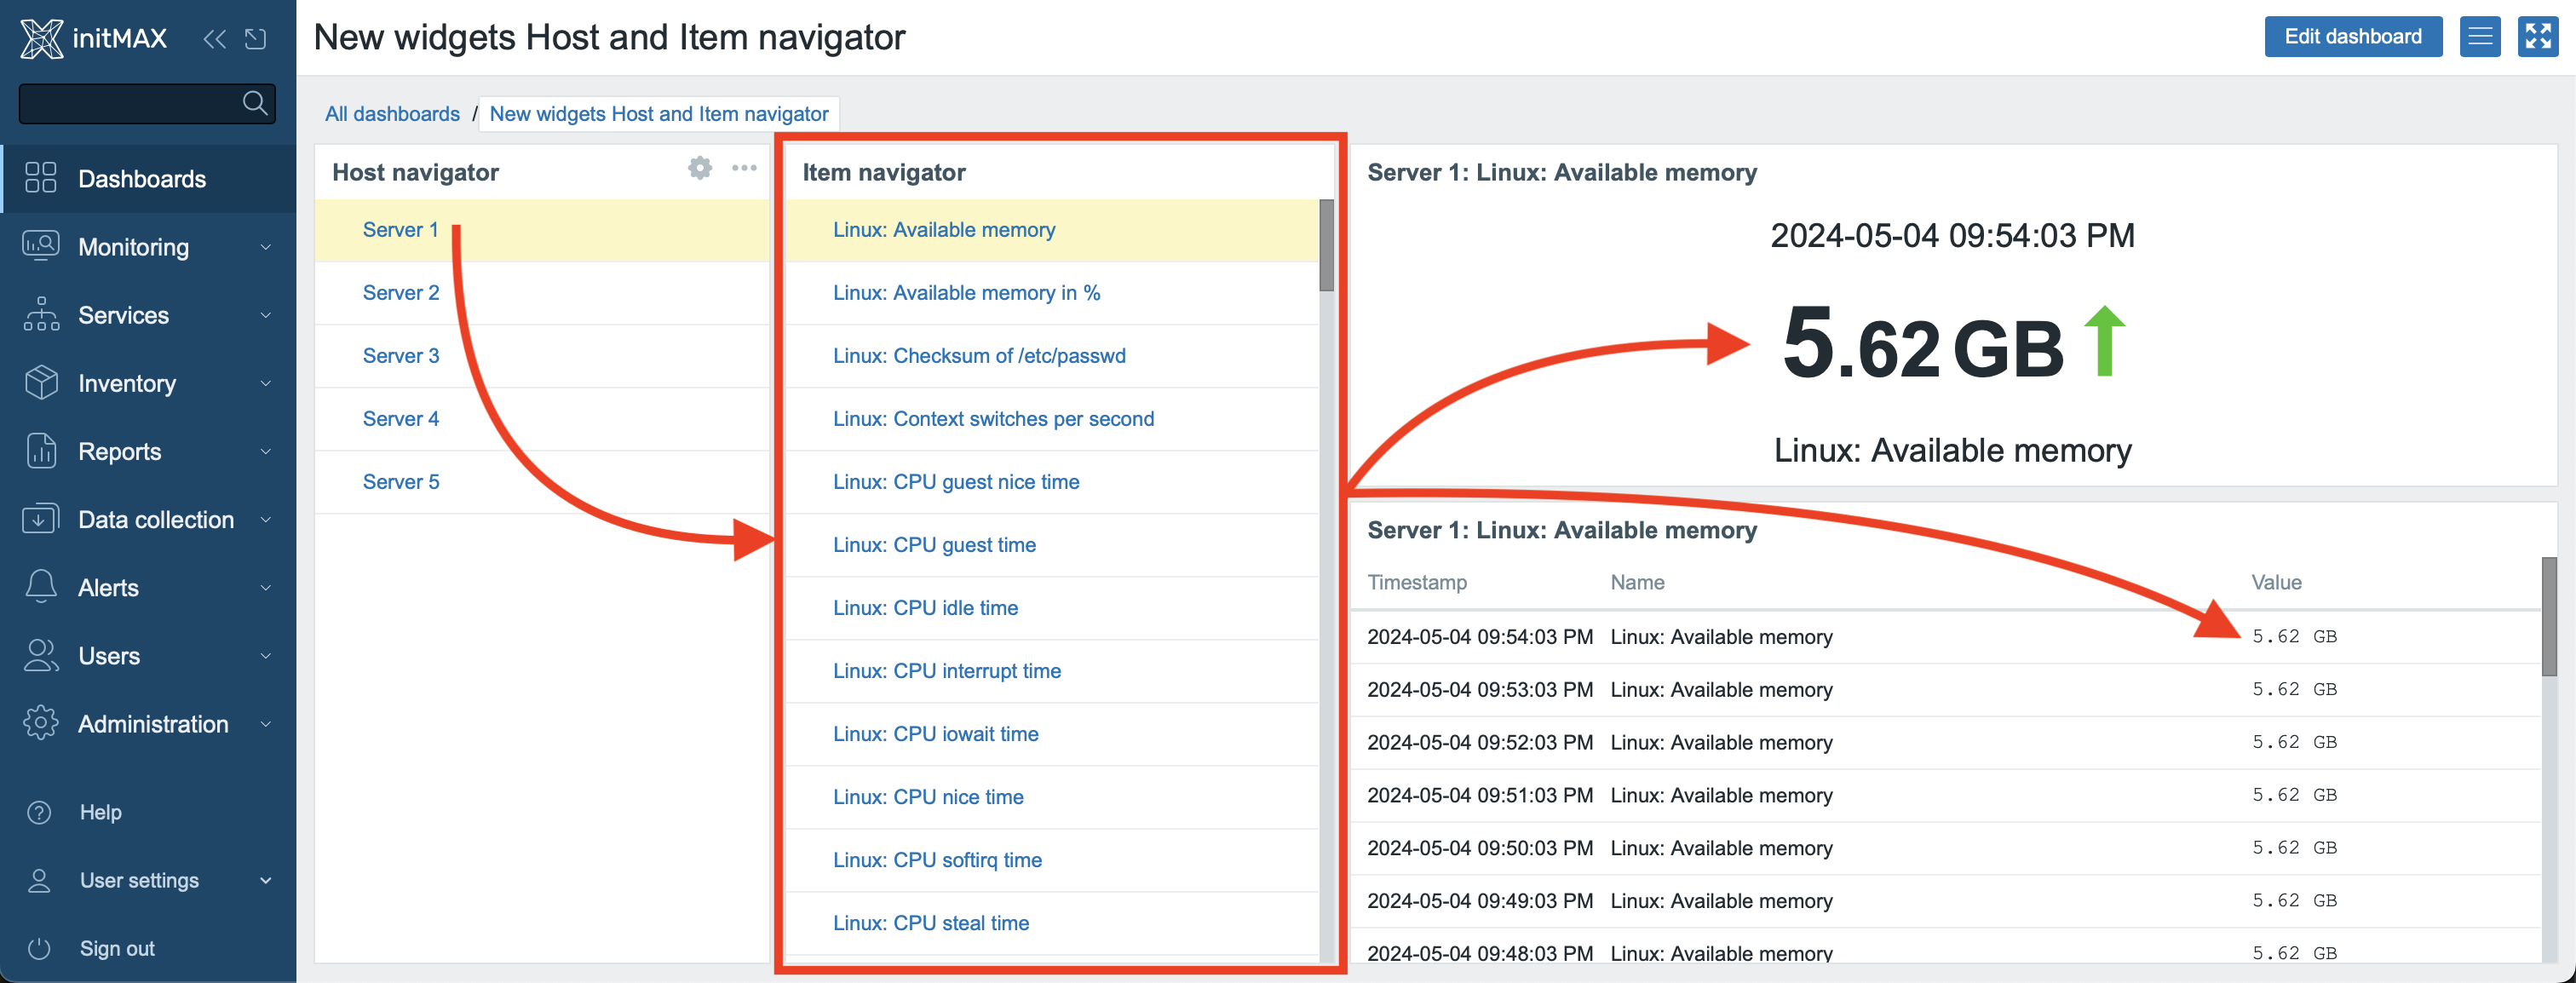Expand the User settings chevron
This screenshot has height=983, width=2576.
265,880
